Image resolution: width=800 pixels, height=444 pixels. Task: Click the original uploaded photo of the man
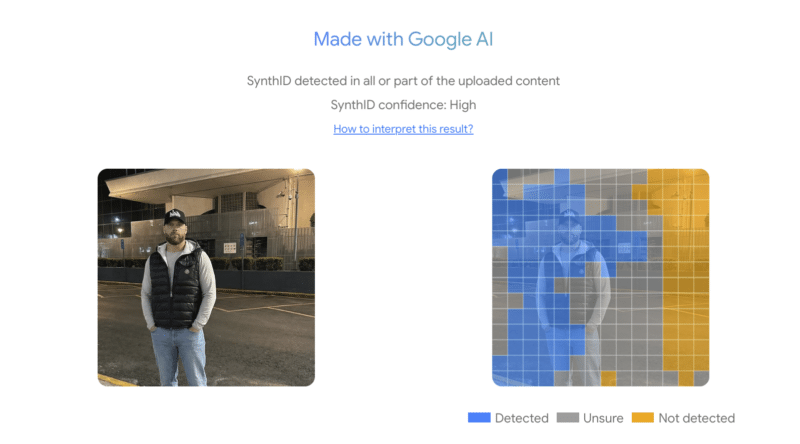tap(206, 277)
